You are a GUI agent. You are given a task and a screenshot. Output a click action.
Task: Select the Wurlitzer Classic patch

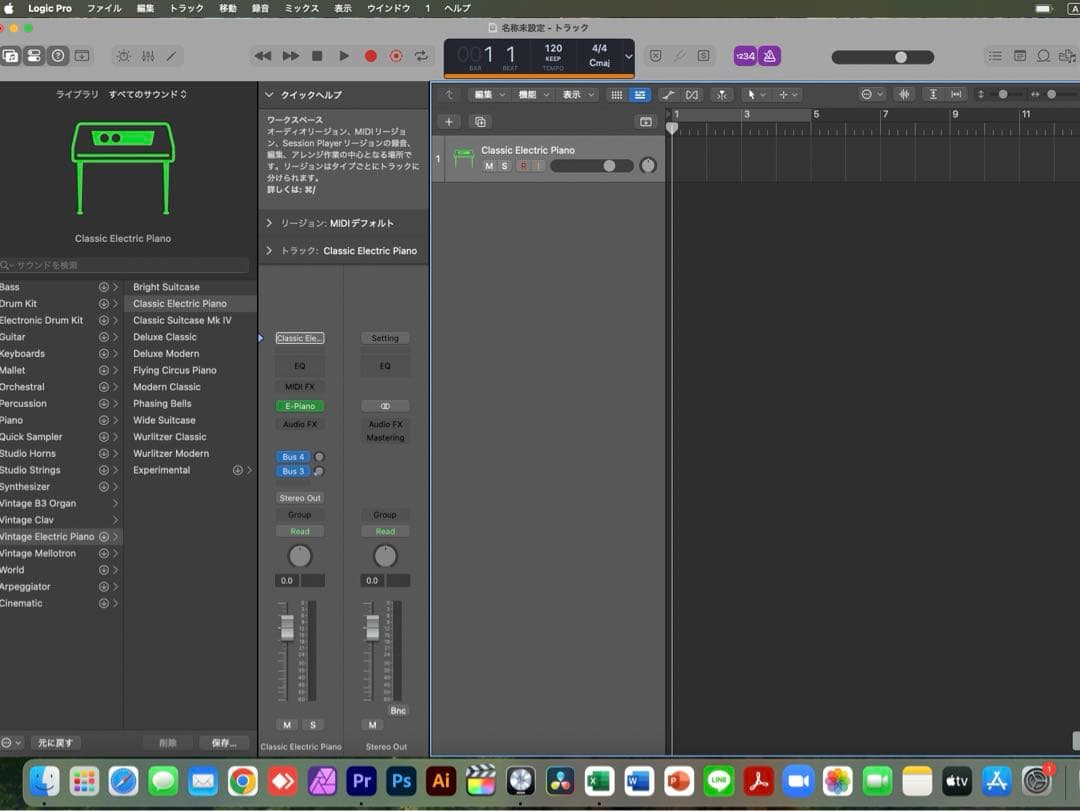pos(170,437)
